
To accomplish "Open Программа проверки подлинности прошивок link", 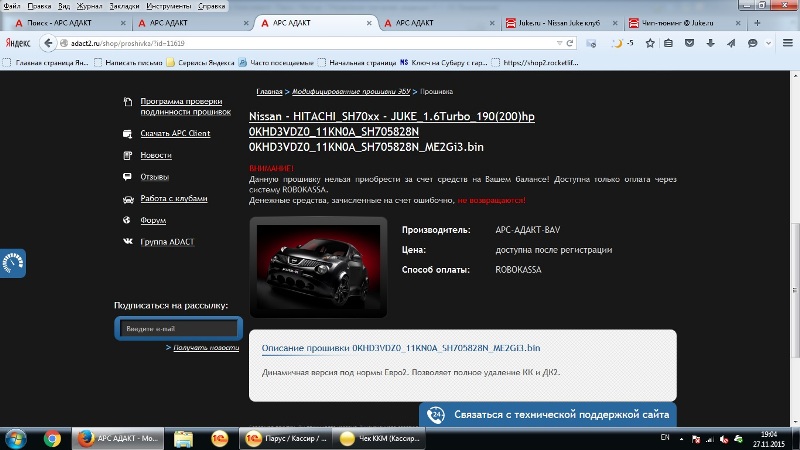I will pyautogui.click(x=186, y=107).
